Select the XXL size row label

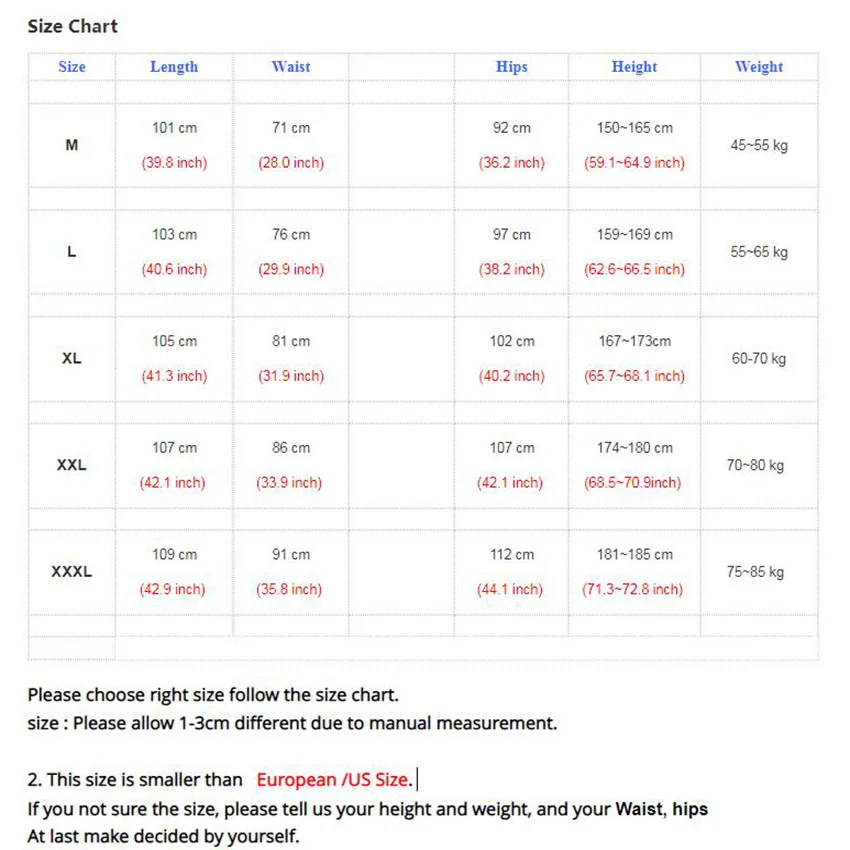[x=72, y=465]
